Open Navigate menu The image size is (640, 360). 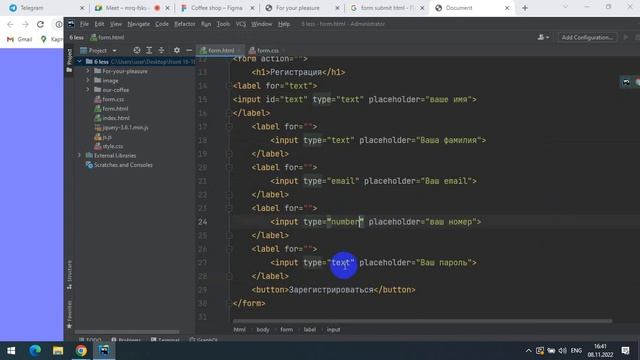click(x=138, y=24)
